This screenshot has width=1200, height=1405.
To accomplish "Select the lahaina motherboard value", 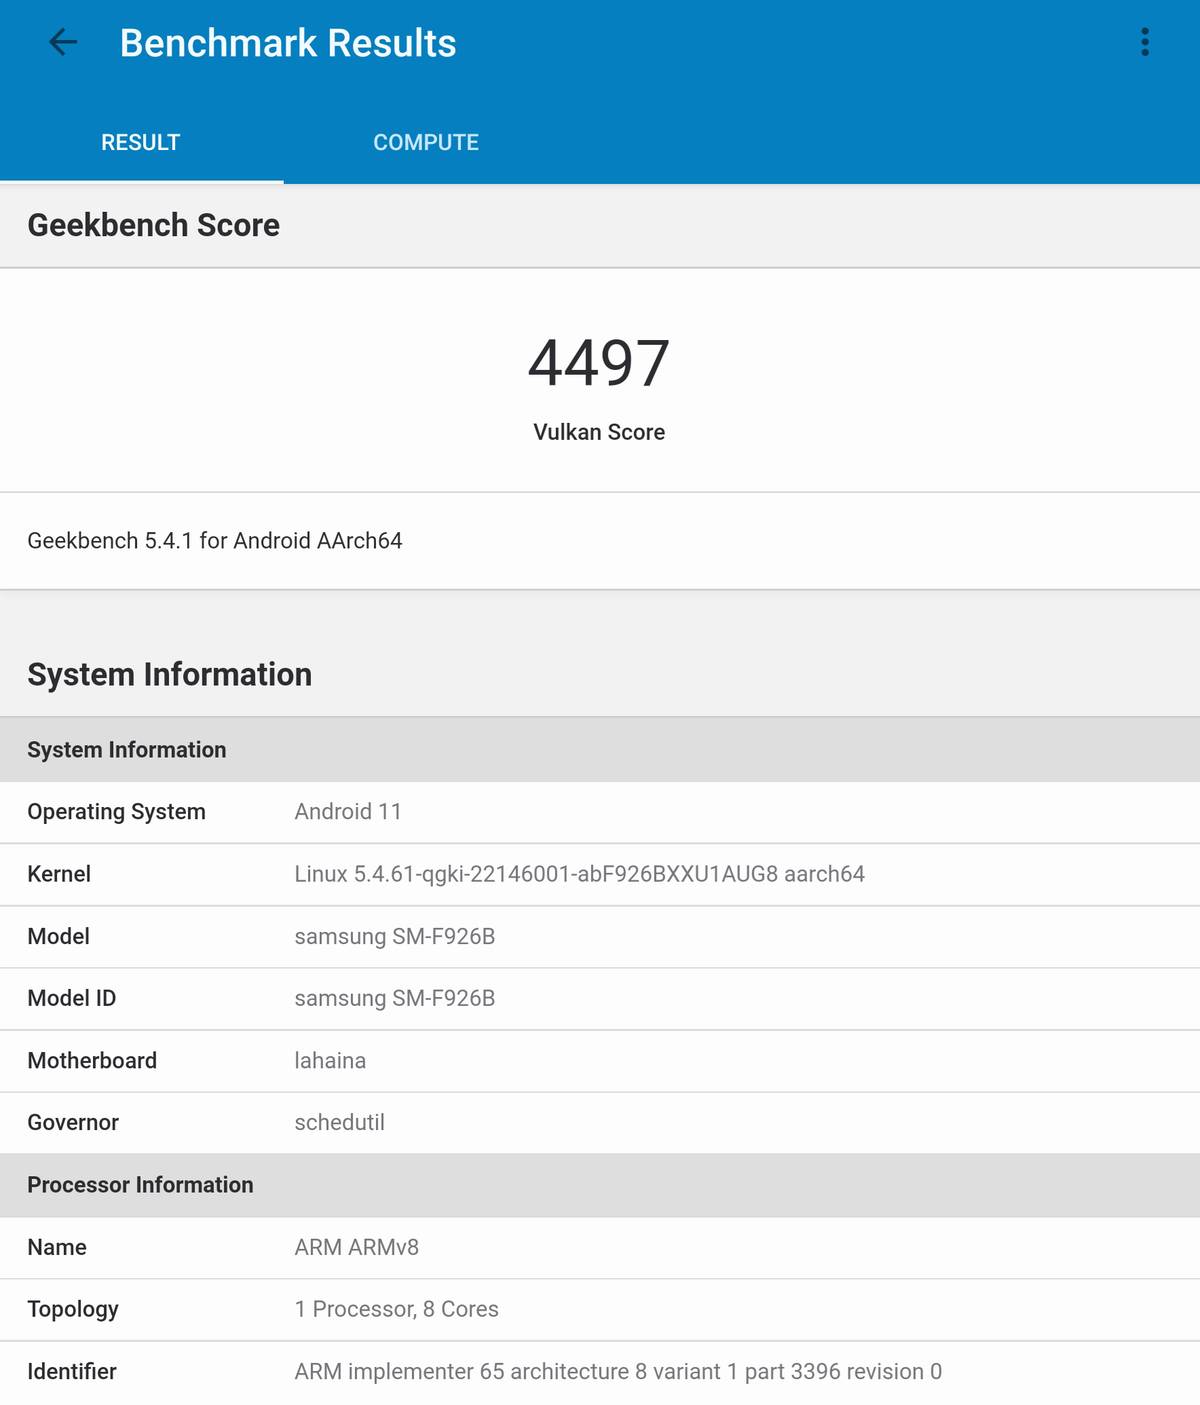I will (x=330, y=1061).
